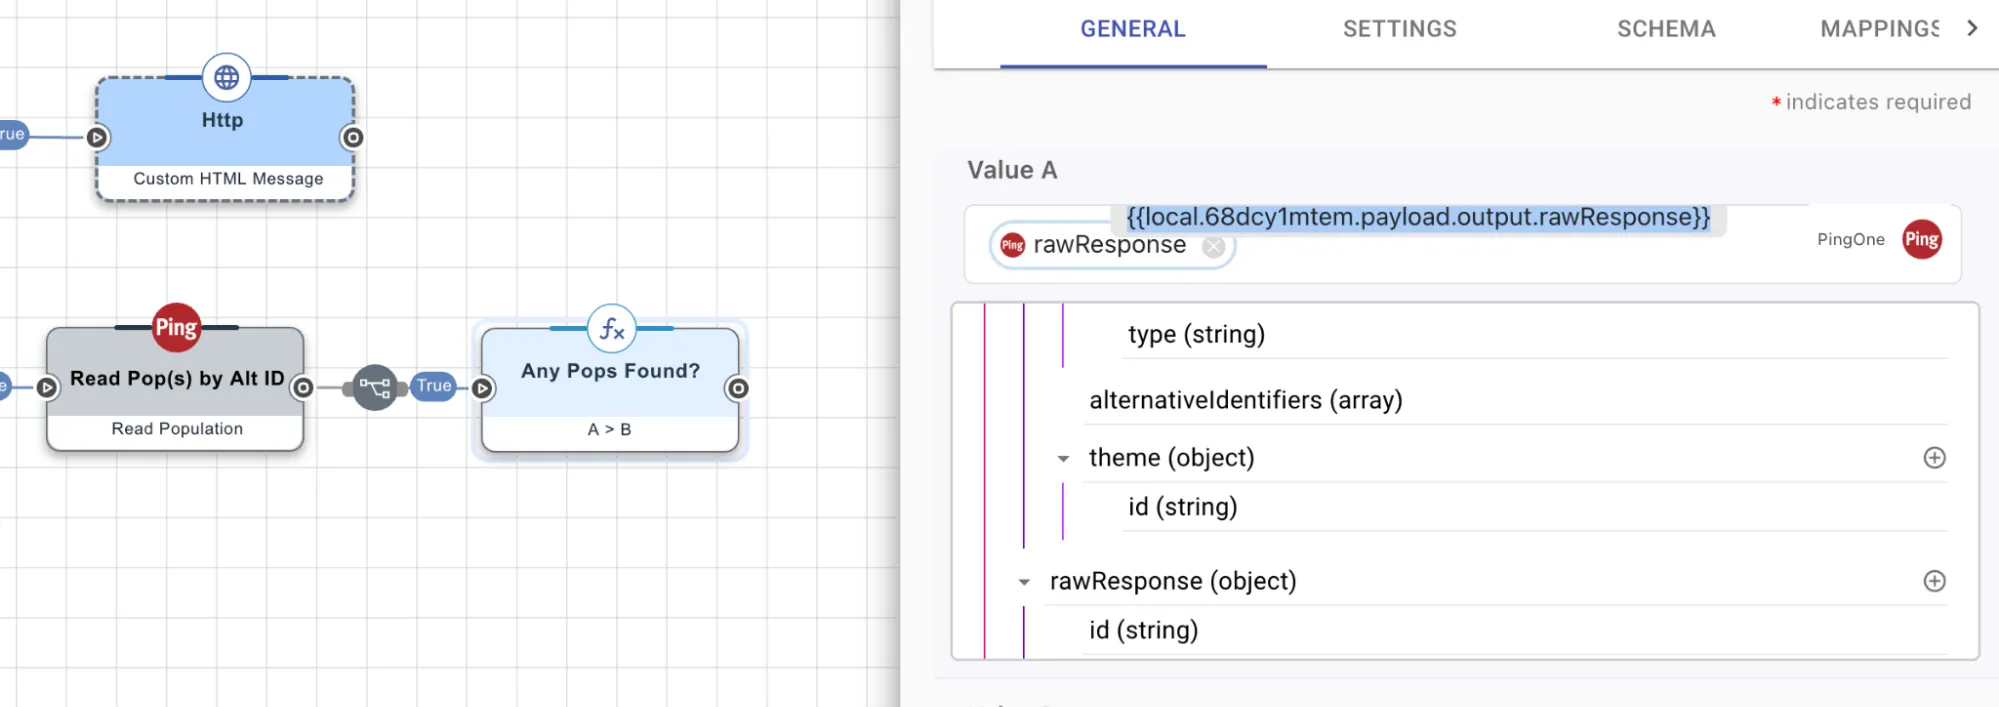The width and height of the screenshot is (1999, 707).
Task: Click the partial True label left of Http node
Action: click(12, 134)
